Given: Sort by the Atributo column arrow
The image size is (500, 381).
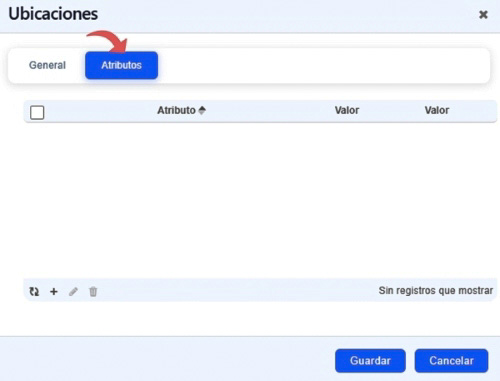Looking at the screenshot, I should point(202,110).
